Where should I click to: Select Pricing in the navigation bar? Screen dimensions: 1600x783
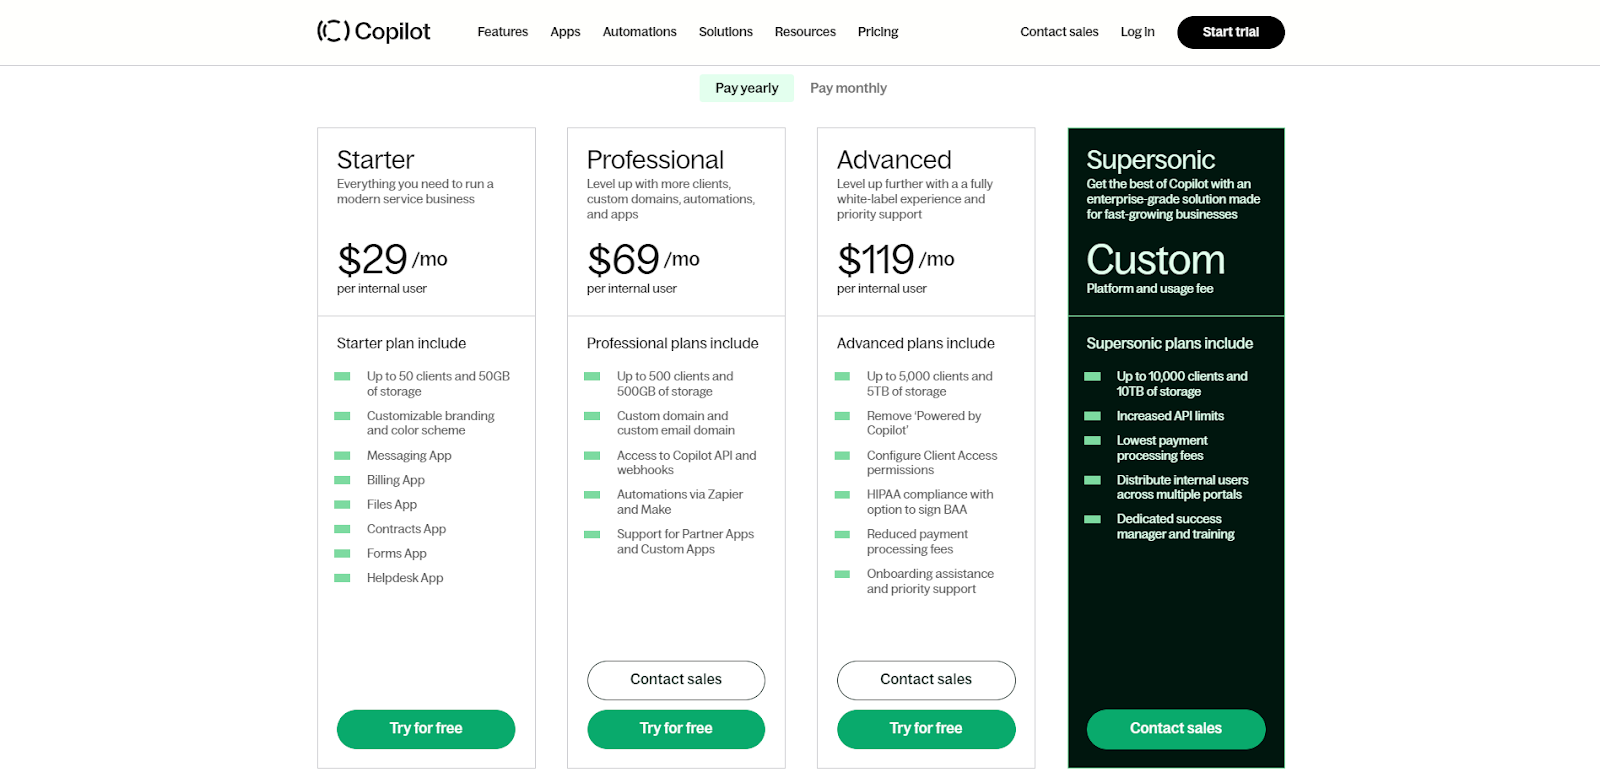(x=877, y=31)
